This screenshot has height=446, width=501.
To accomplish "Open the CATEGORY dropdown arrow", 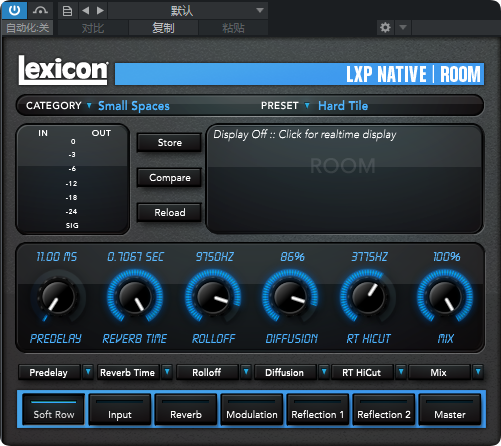I will click(89, 106).
